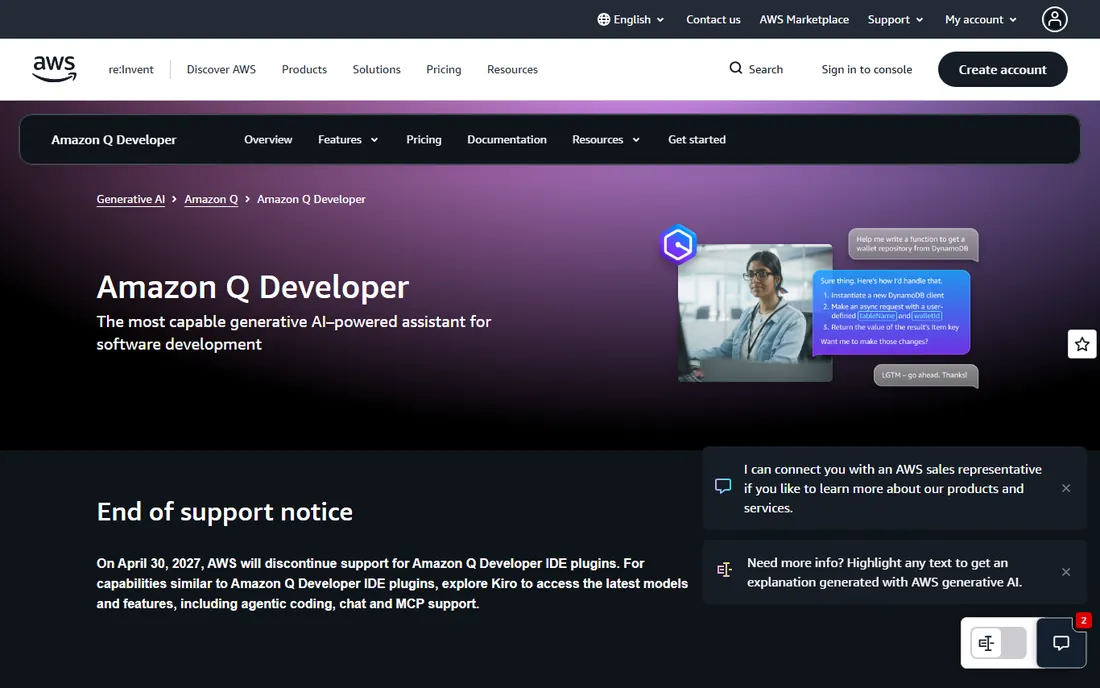1100x688 pixels.
Task: Open Discover AWS menu
Action: (x=221, y=69)
